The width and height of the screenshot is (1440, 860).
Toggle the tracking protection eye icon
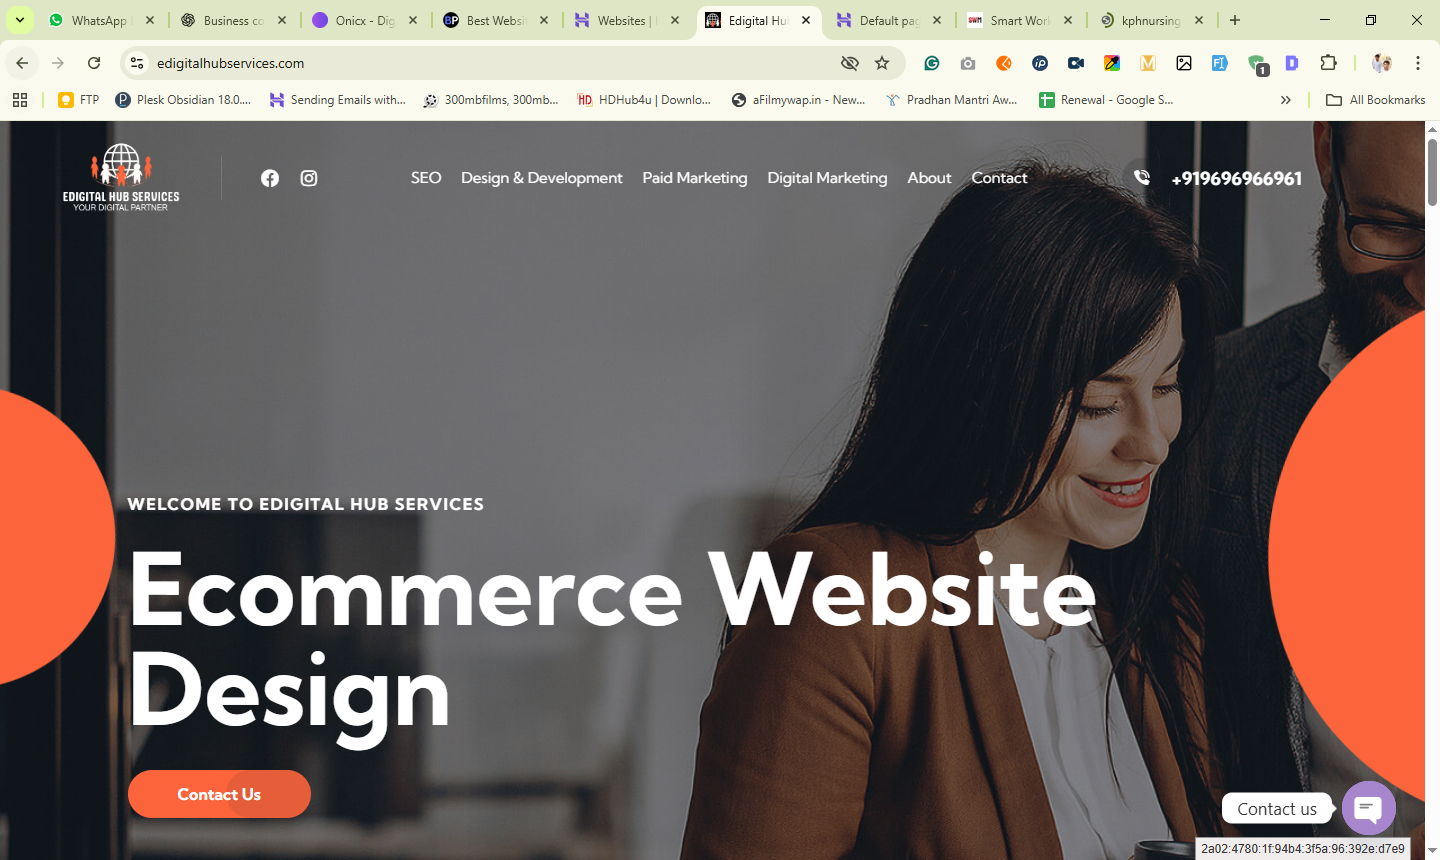[850, 63]
